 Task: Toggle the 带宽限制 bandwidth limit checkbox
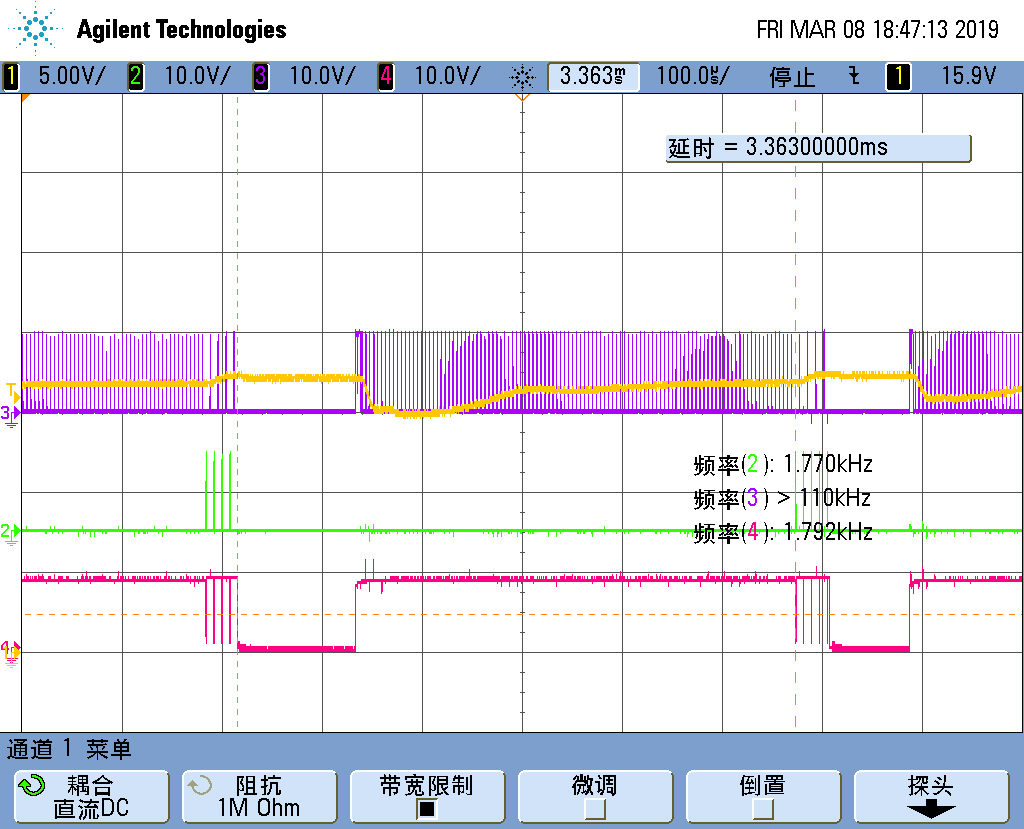(x=426, y=809)
